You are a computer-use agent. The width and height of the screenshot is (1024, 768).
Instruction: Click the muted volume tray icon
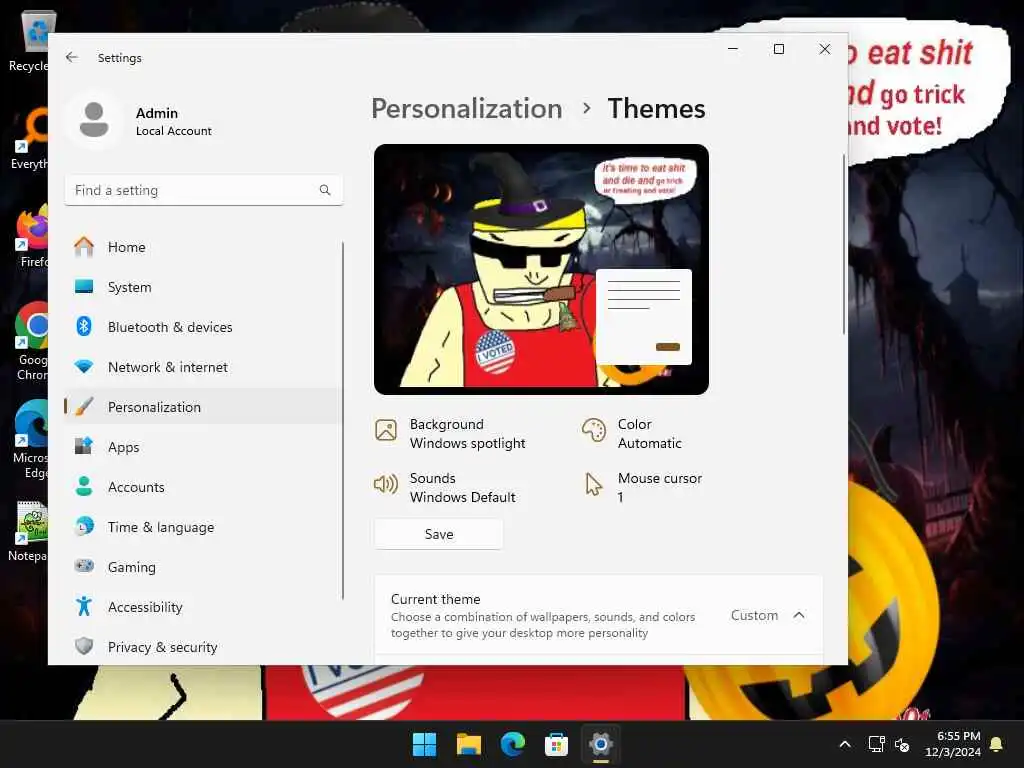[902, 744]
